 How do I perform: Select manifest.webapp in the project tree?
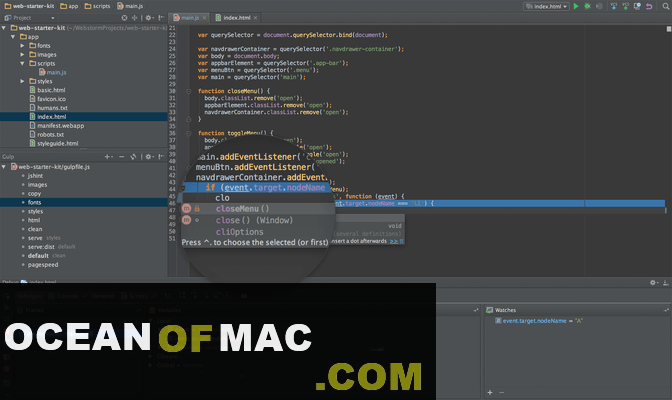coord(60,126)
